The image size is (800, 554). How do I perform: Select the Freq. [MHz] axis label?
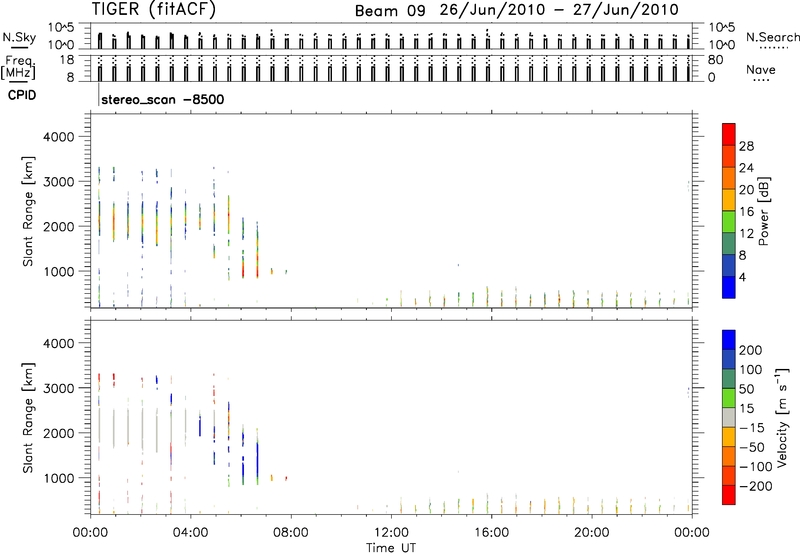click(19, 67)
